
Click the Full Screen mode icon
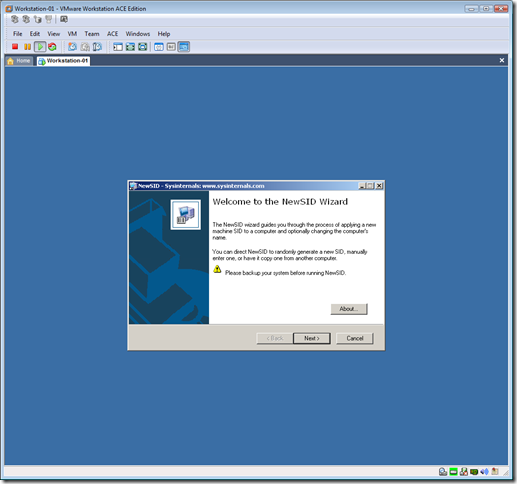click(x=130, y=47)
